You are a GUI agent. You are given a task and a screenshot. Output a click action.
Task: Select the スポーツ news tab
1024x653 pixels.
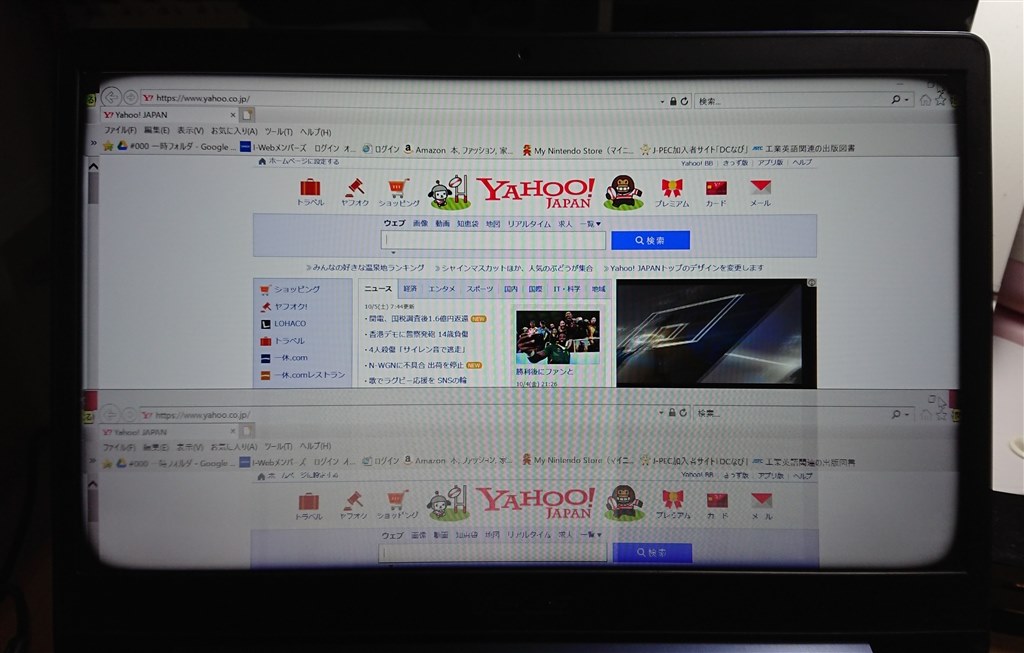click(480, 289)
